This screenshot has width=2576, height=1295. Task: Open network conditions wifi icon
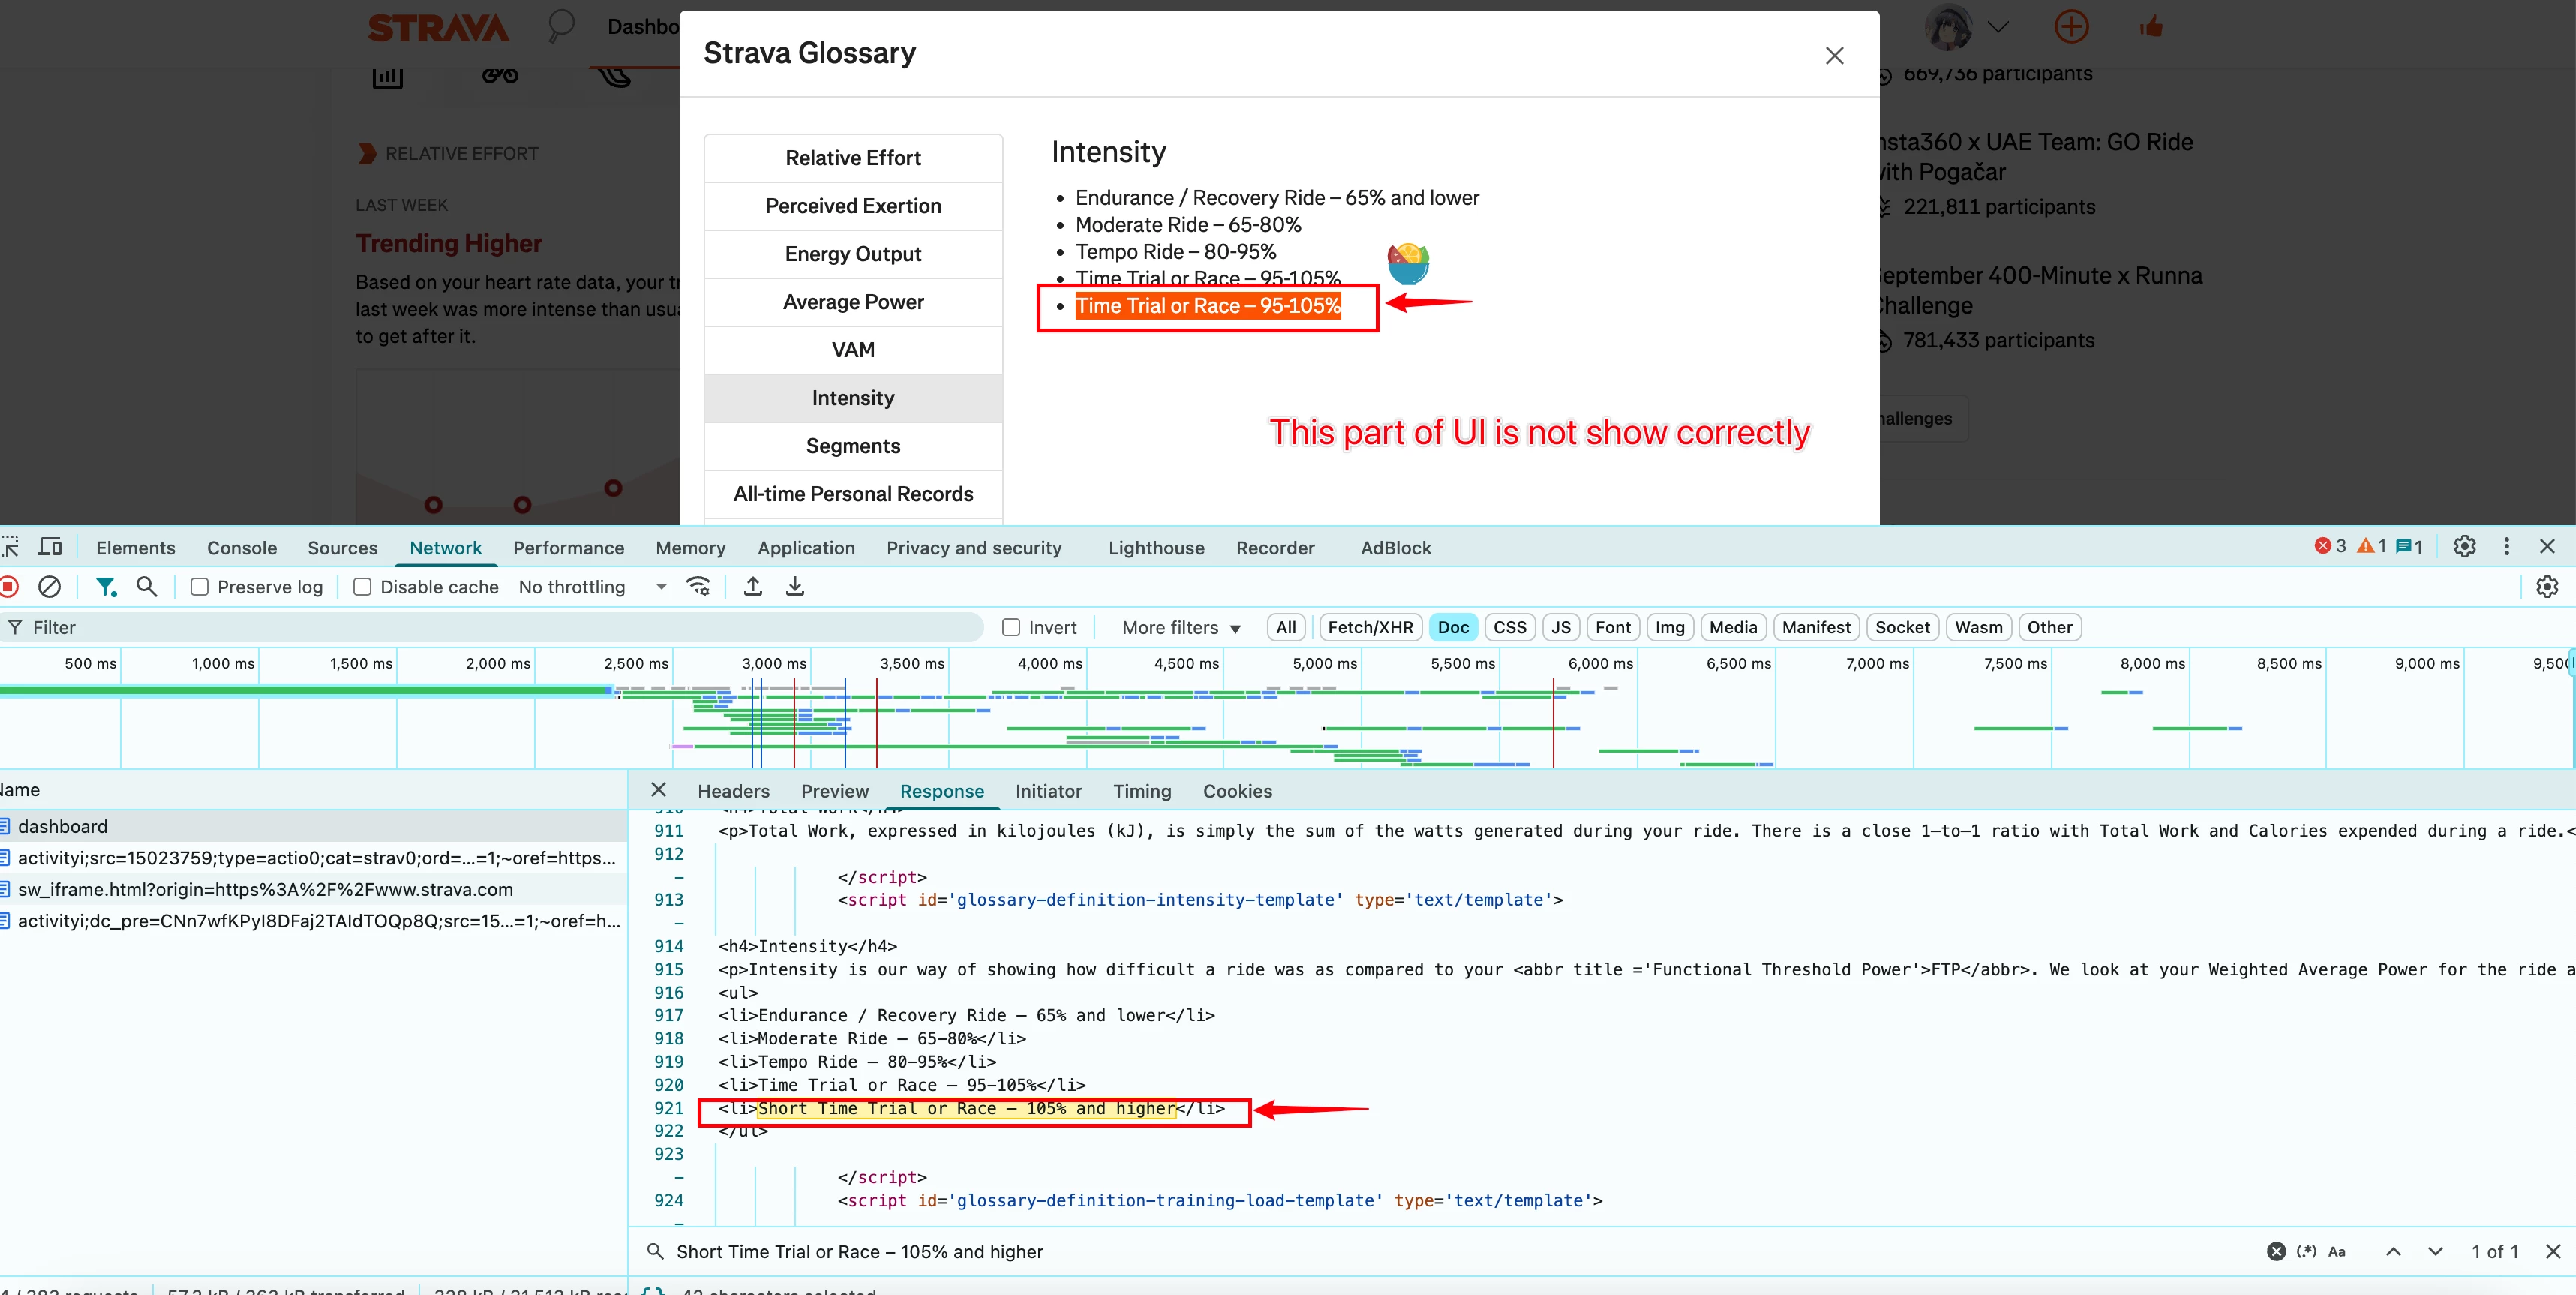point(698,587)
